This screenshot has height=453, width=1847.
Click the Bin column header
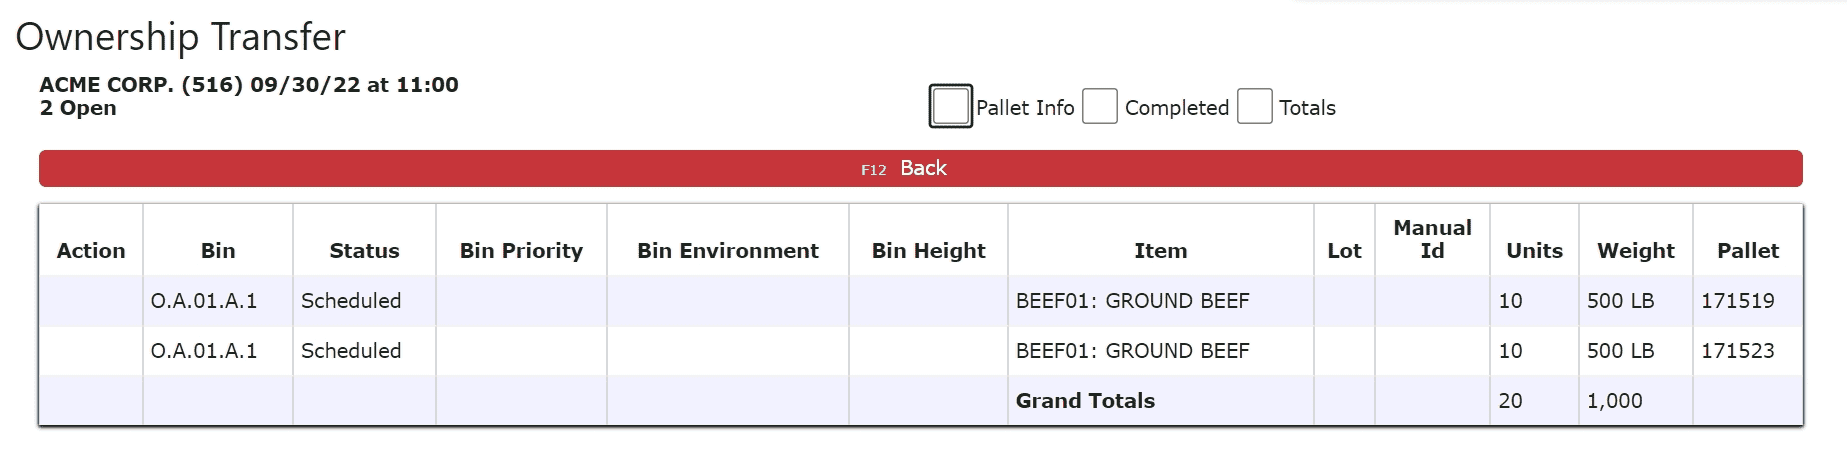218,250
